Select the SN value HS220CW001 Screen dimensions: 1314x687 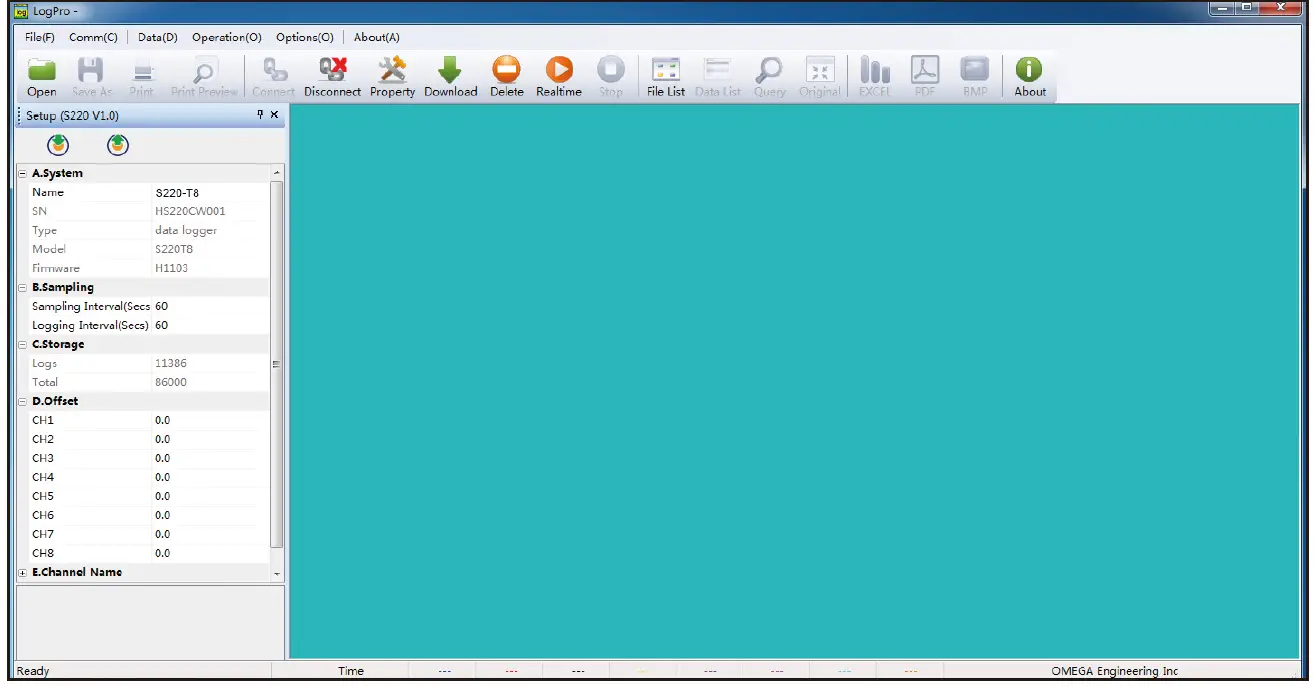pos(190,212)
